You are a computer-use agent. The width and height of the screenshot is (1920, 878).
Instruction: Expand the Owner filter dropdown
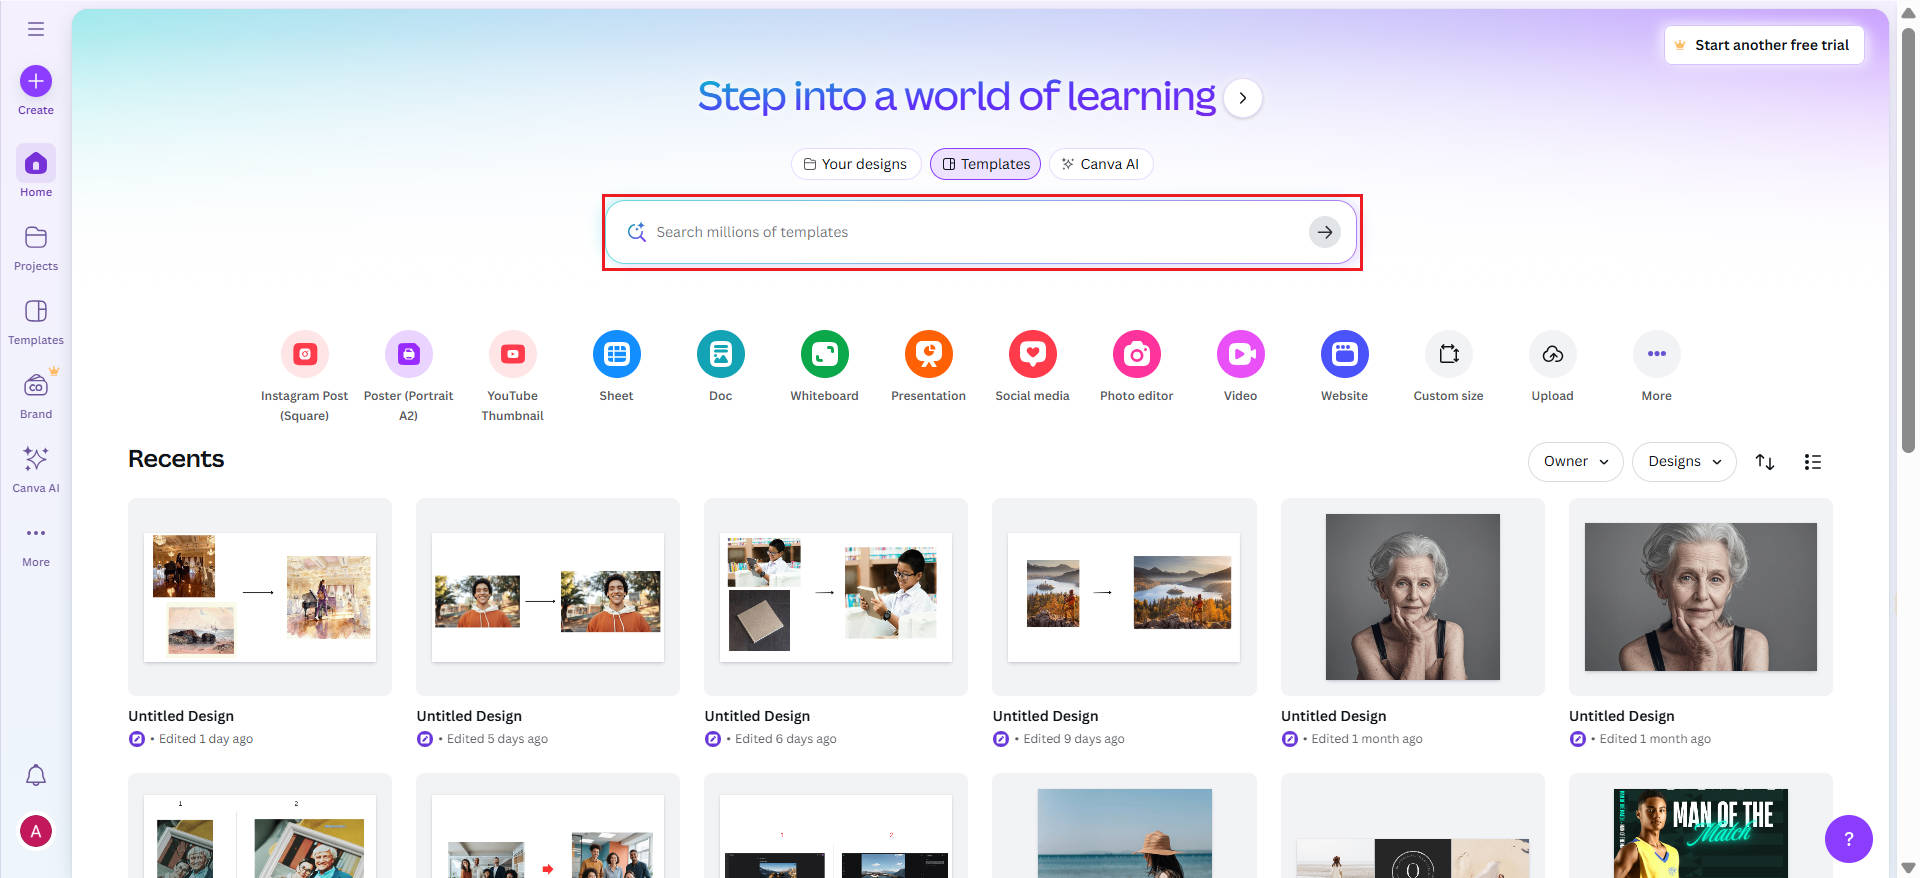pos(1575,462)
